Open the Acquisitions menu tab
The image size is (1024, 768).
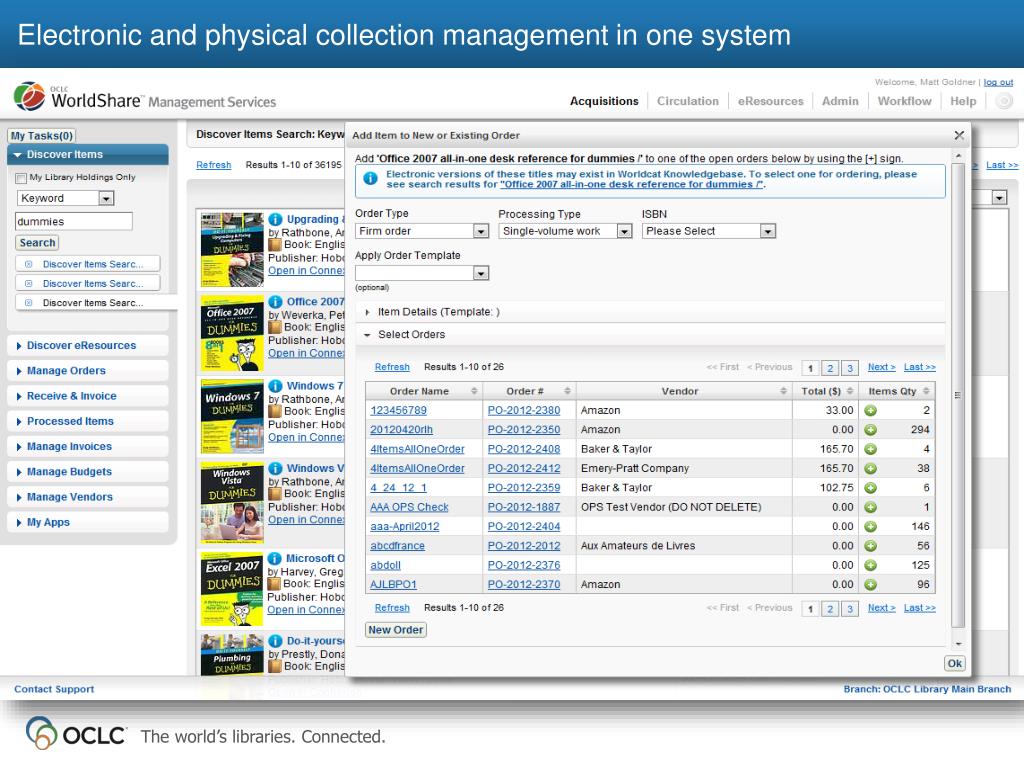coord(604,101)
